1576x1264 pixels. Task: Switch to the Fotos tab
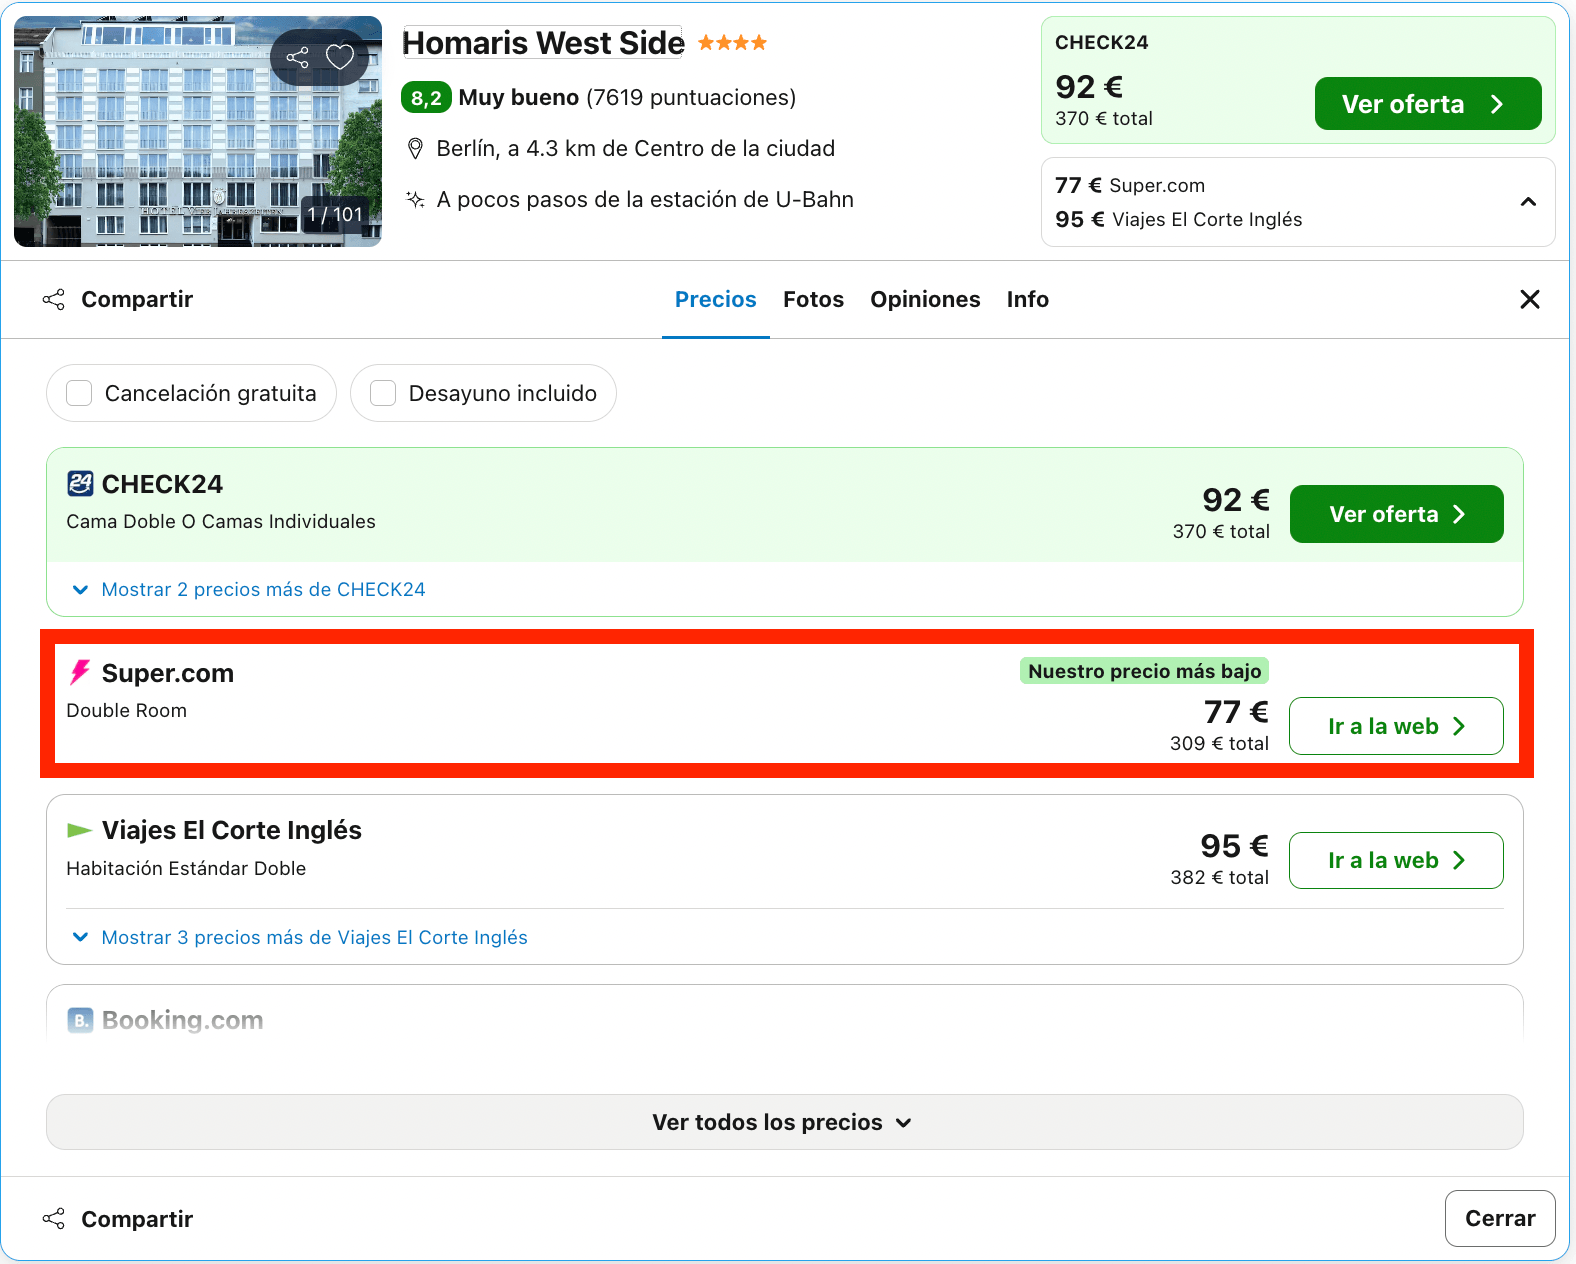click(813, 300)
